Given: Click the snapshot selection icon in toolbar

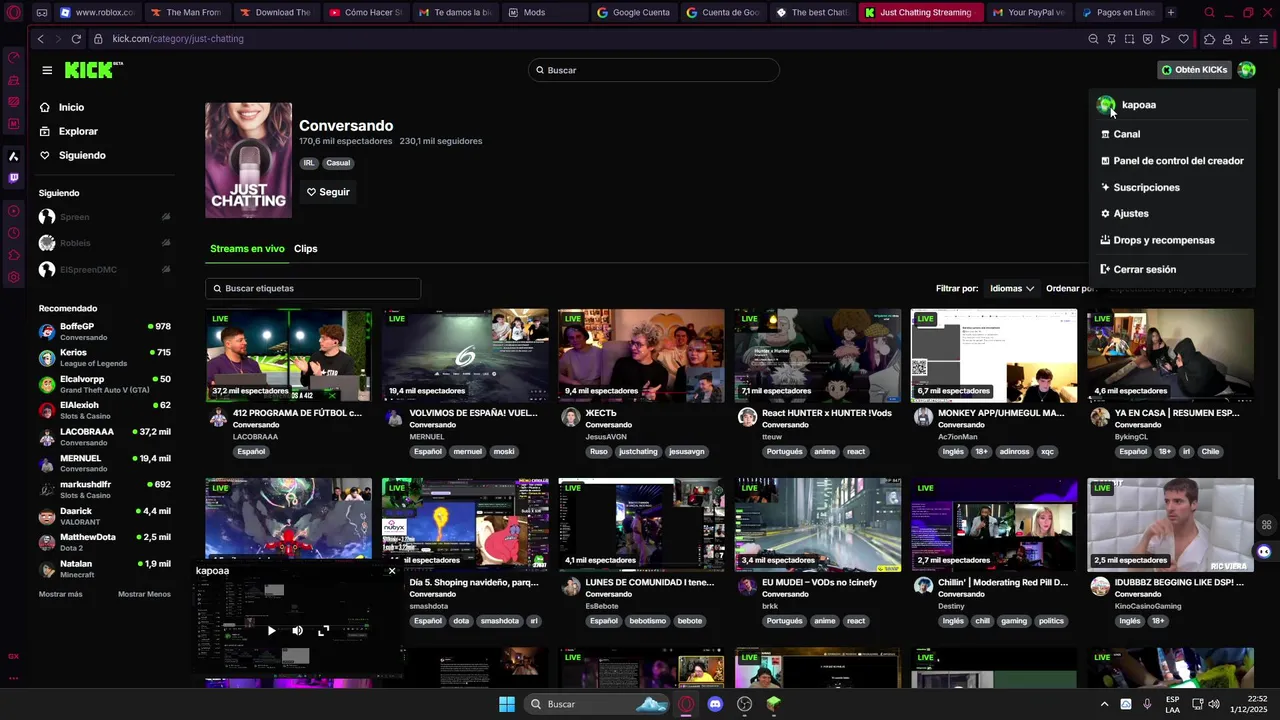Looking at the screenshot, I should [1129, 39].
